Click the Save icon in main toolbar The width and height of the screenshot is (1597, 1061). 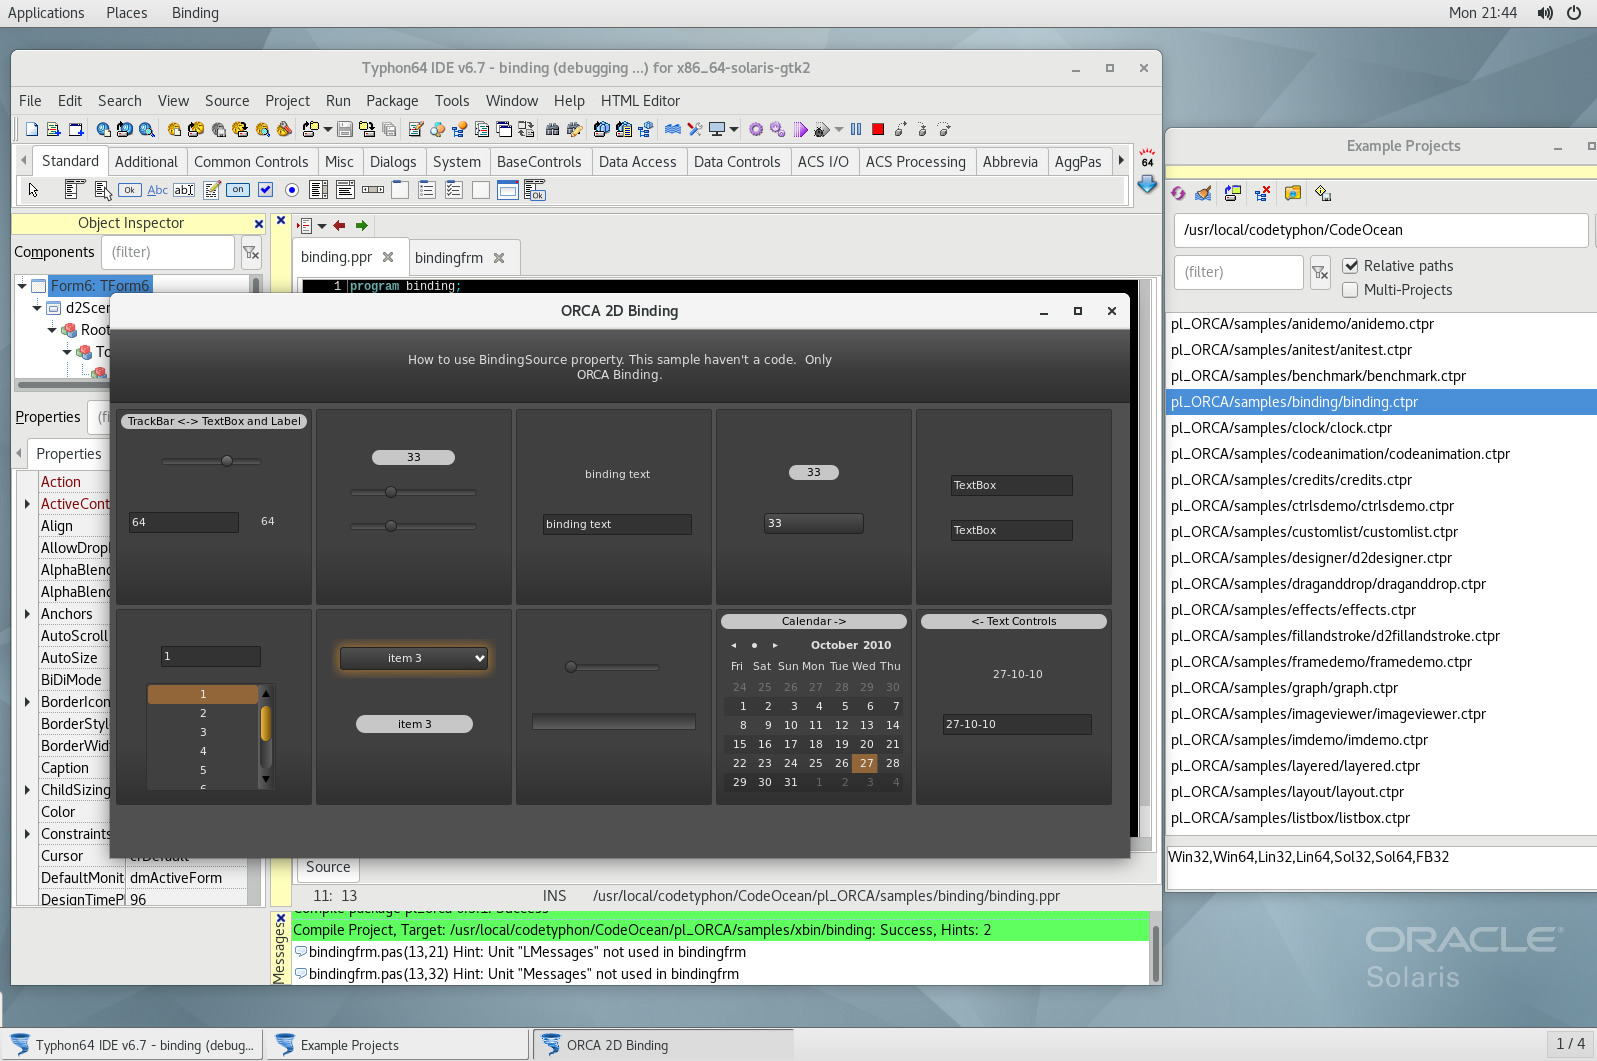pyautogui.click(x=345, y=129)
